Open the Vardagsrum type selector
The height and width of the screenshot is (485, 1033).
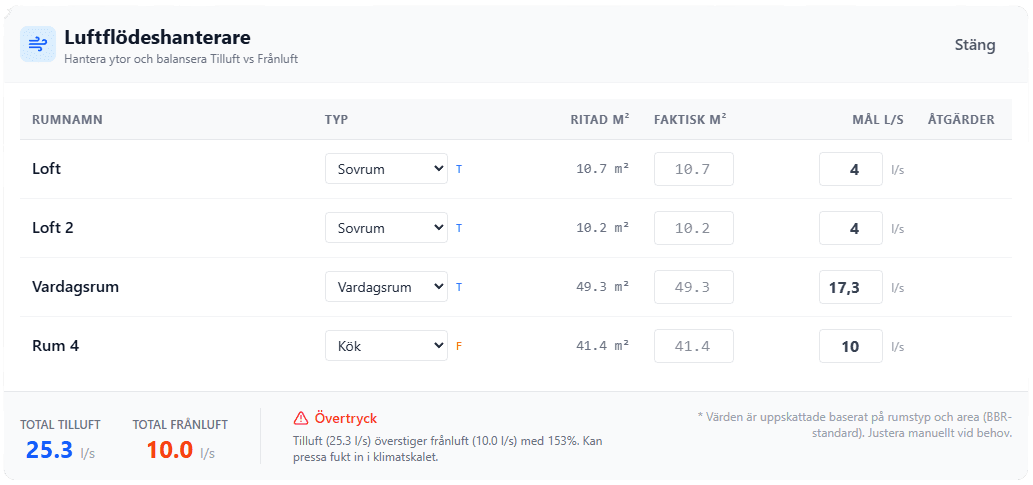tap(386, 287)
